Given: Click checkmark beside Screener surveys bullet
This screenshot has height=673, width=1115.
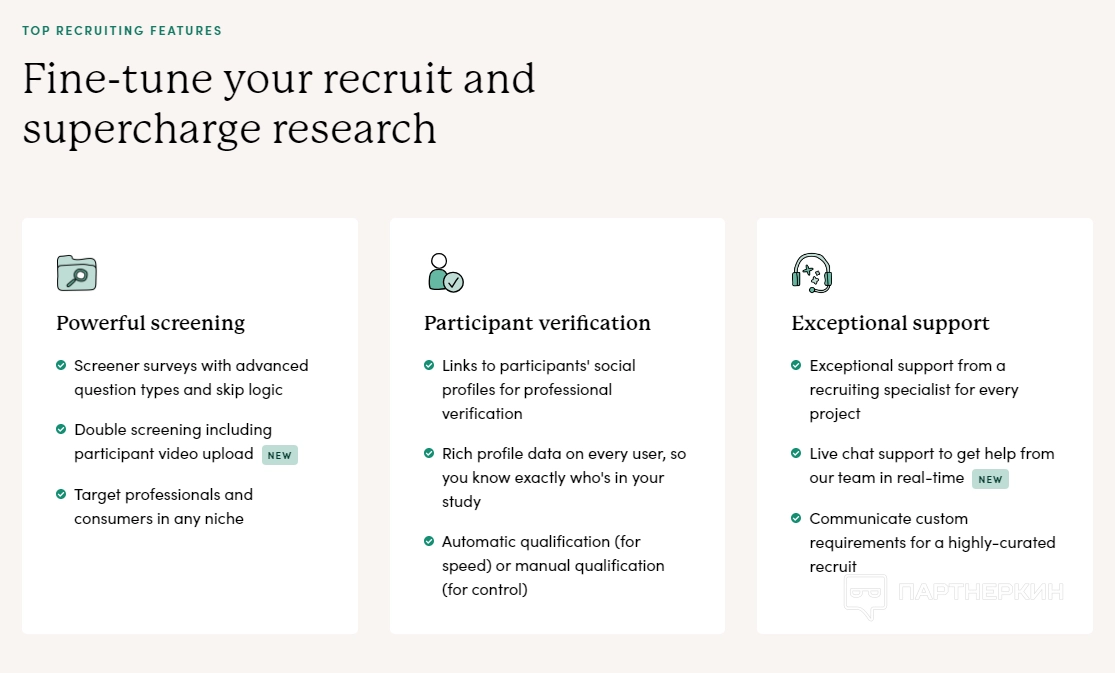Looking at the screenshot, I should pos(62,366).
